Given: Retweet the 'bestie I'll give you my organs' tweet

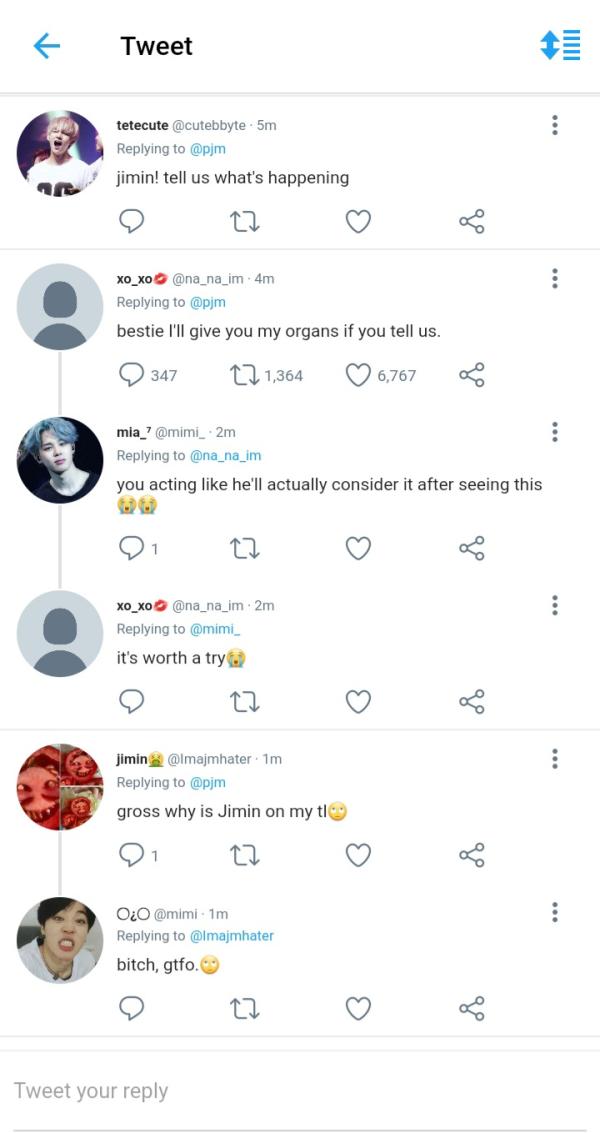Looking at the screenshot, I should 245,375.
